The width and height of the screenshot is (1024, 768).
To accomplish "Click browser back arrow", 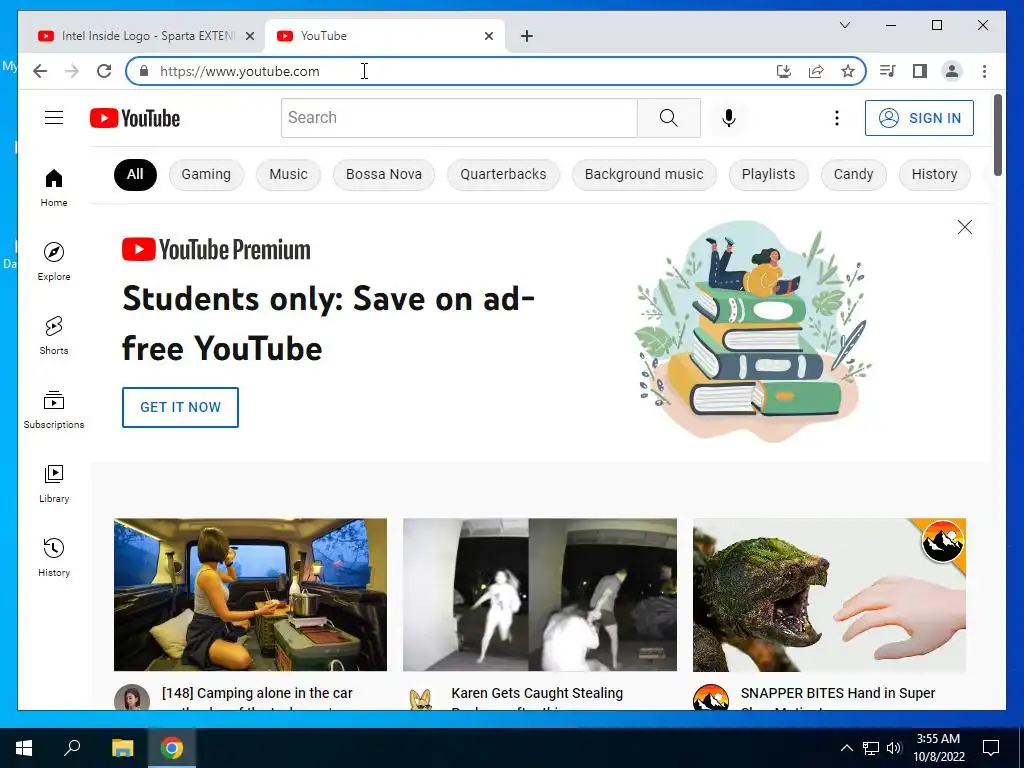I will [40, 71].
